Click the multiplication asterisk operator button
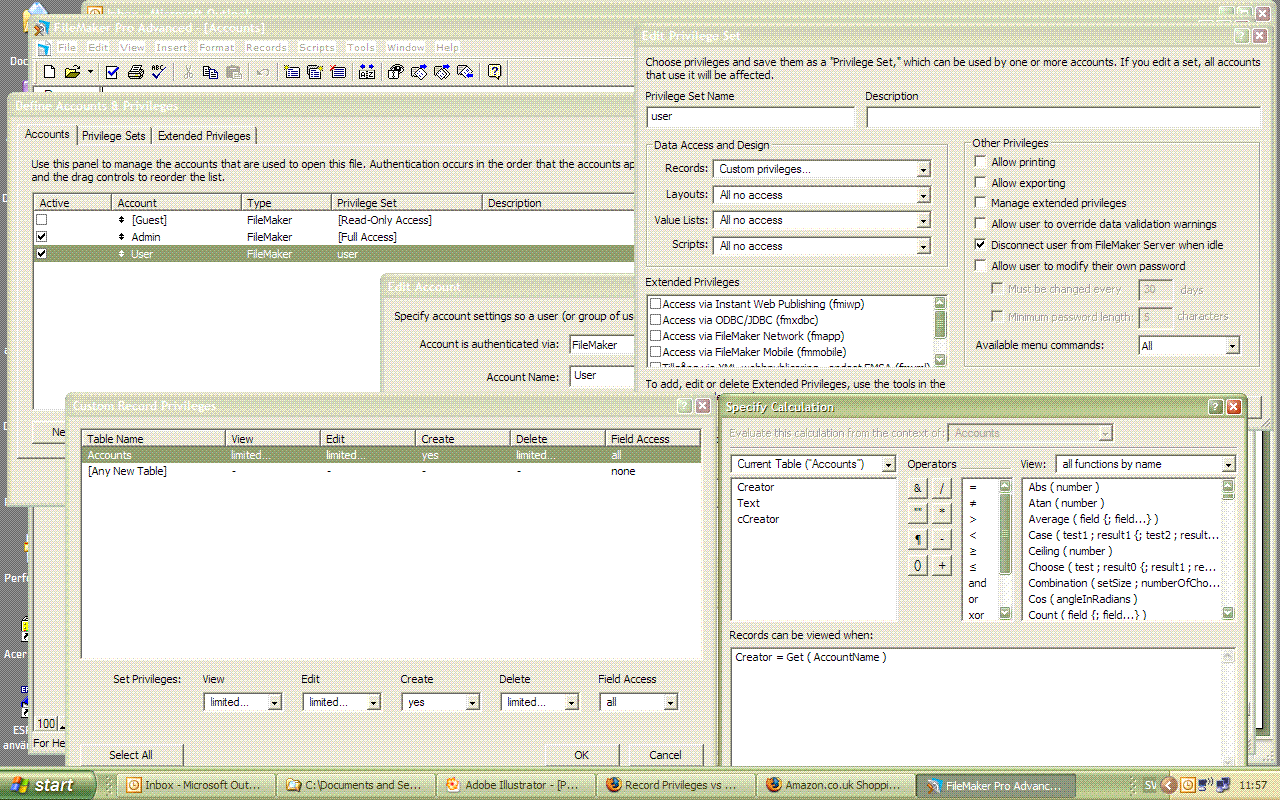This screenshot has width=1280, height=800. pyautogui.click(x=942, y=513)
